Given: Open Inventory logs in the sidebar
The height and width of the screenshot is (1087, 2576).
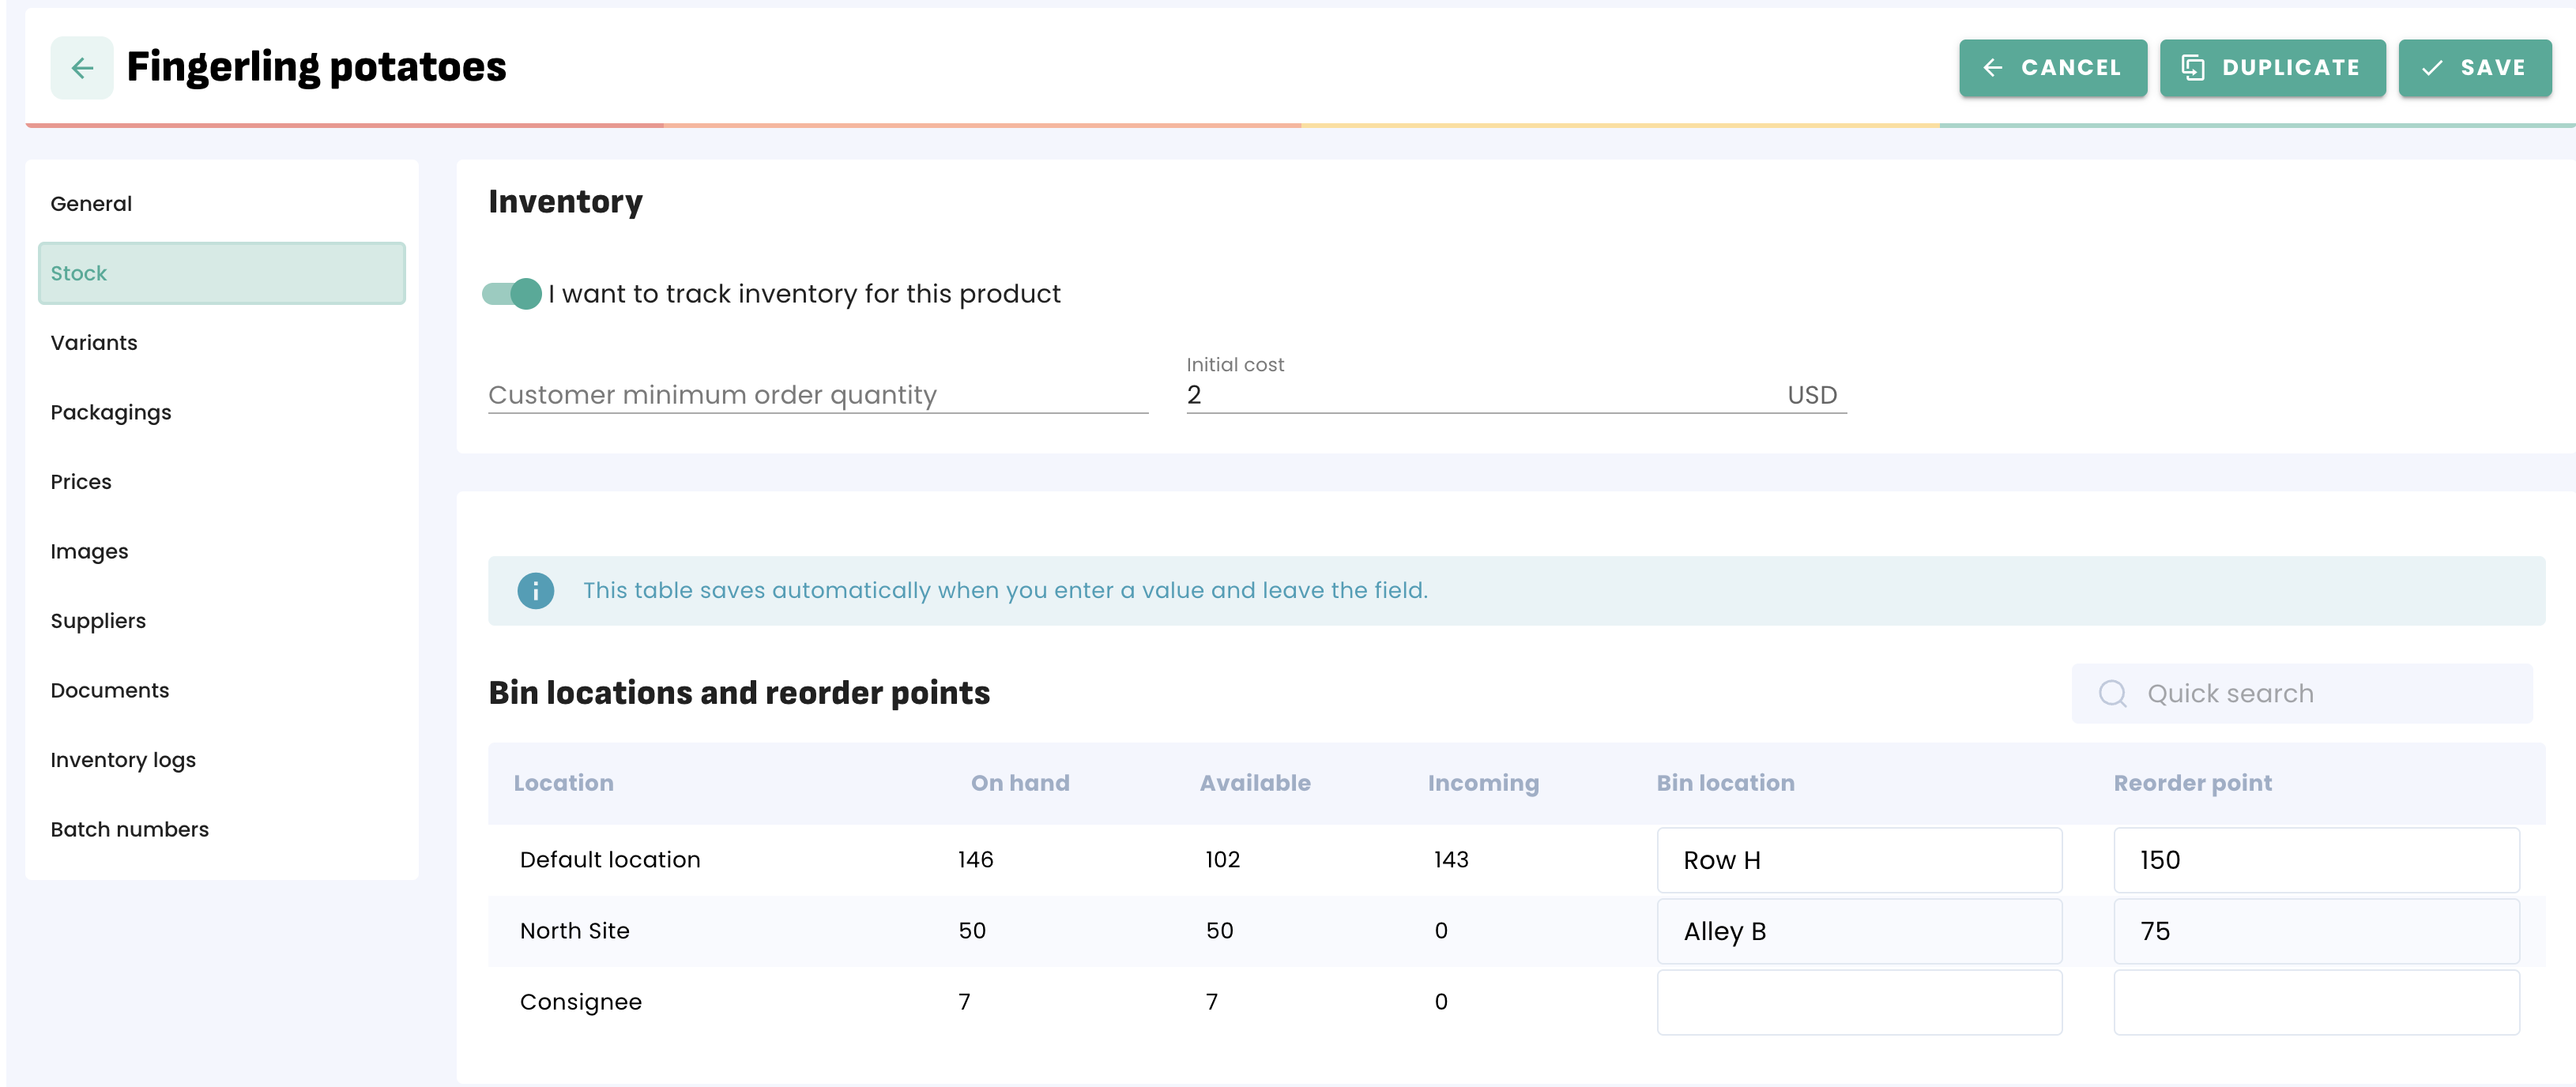Looking at the screenshot, I should [x=123, y=760].
